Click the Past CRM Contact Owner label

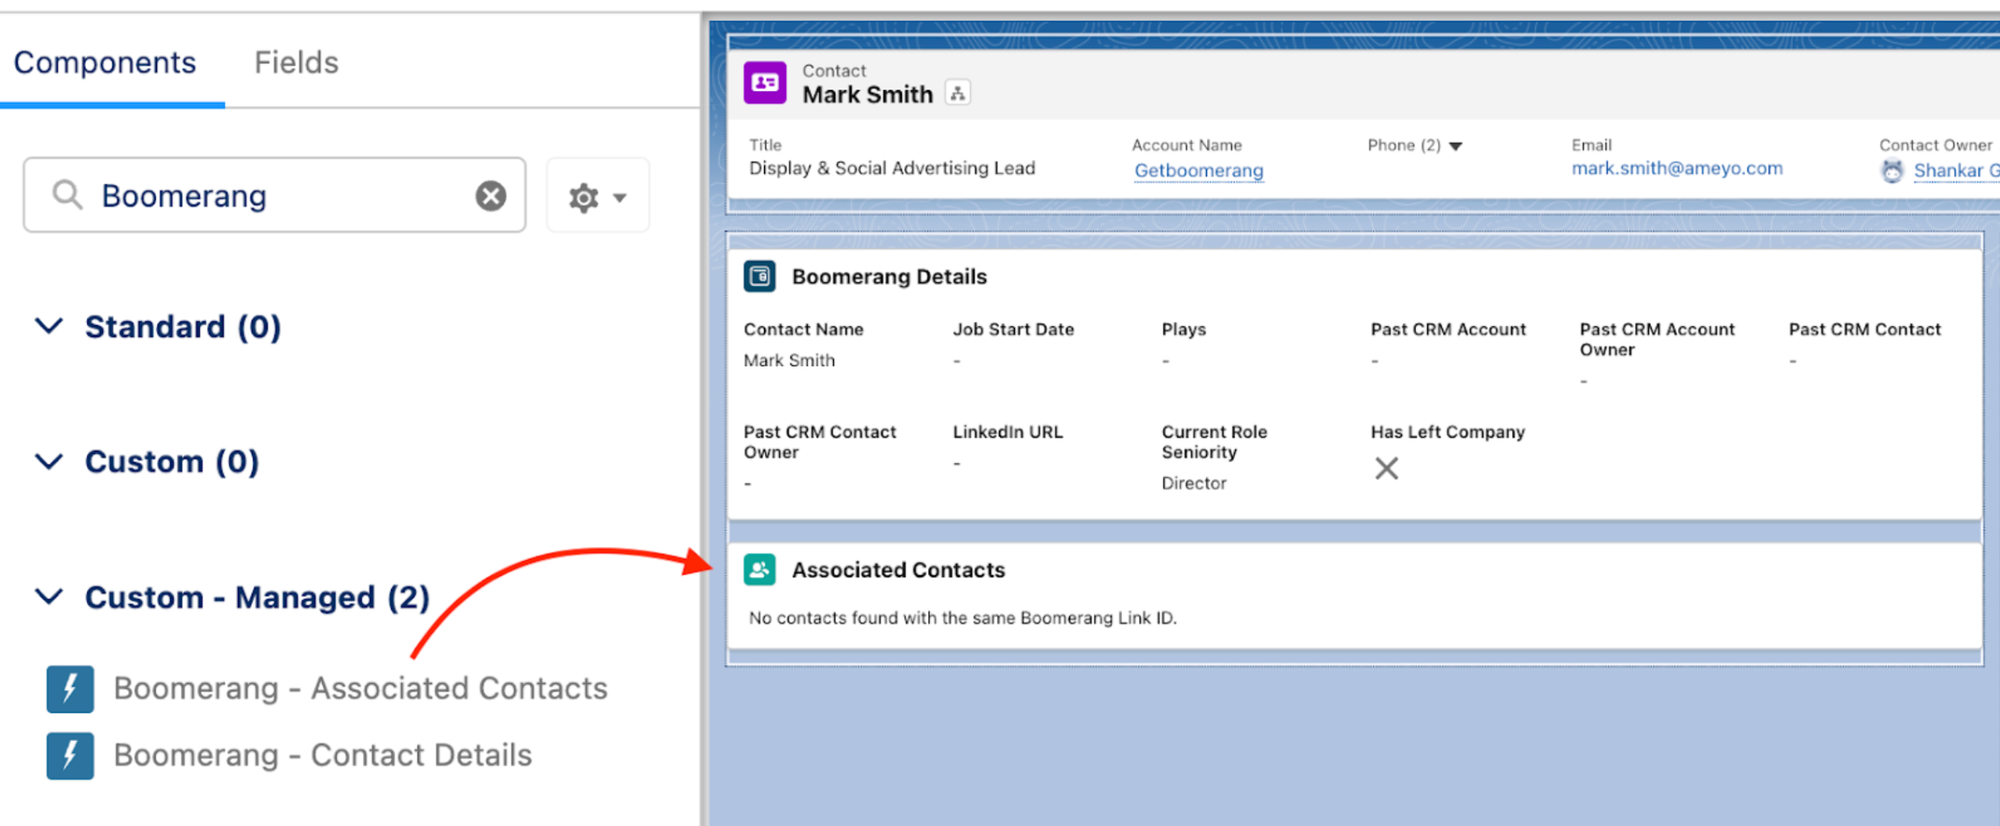(x=820, y=442)
